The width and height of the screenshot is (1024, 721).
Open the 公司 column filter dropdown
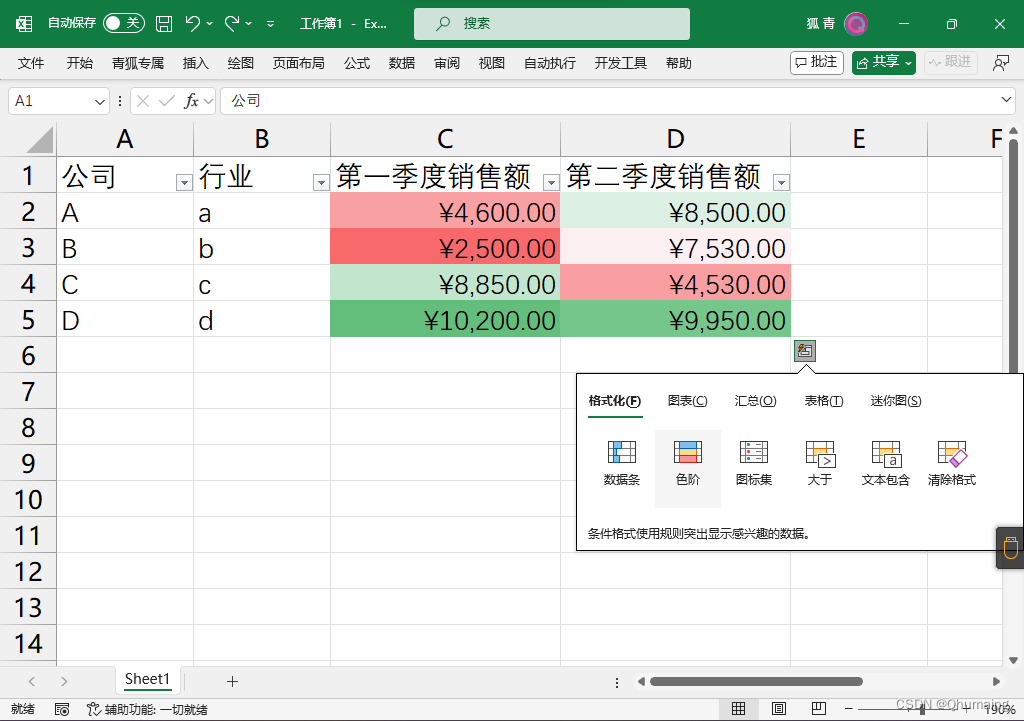point(184,180)
